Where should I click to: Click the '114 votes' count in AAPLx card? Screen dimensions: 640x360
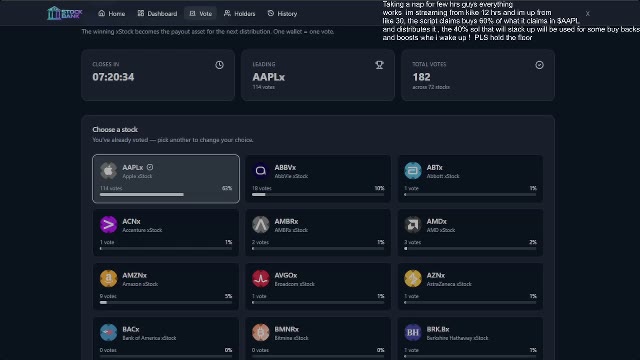(111, 188)
